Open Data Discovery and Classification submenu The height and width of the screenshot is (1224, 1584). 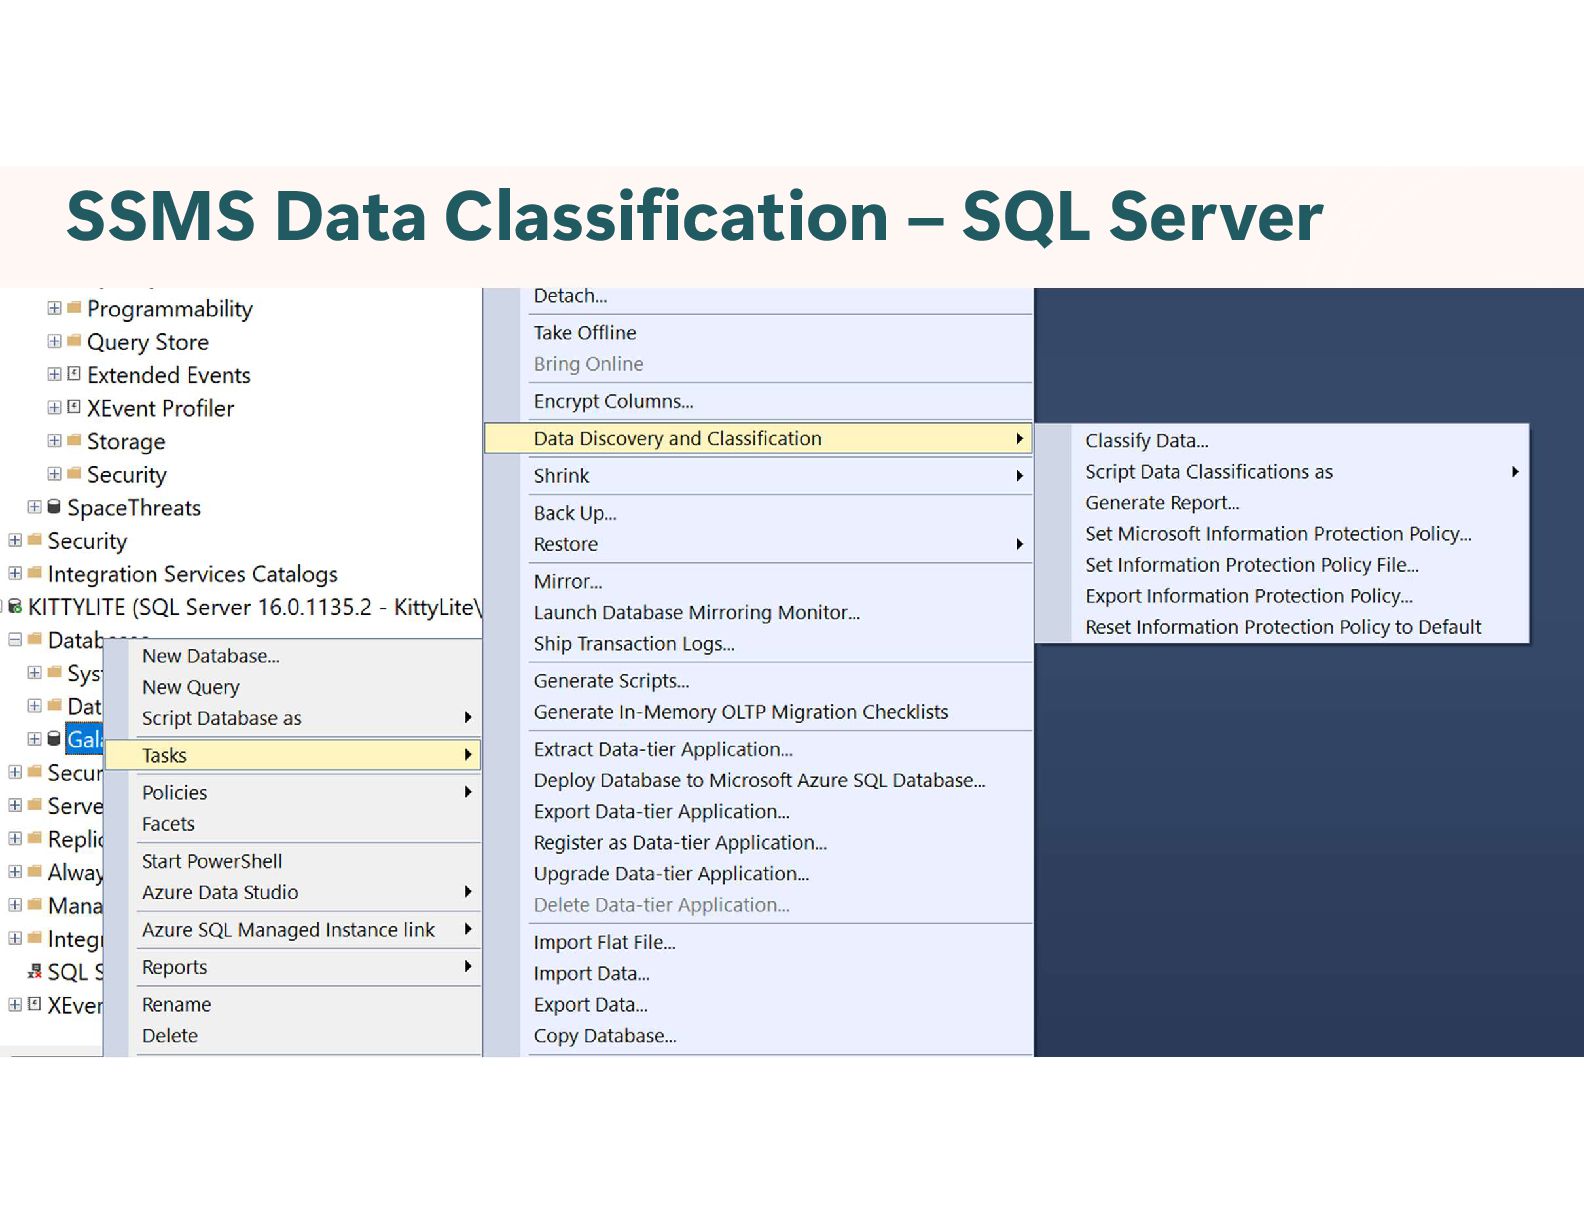coord(758,438)
